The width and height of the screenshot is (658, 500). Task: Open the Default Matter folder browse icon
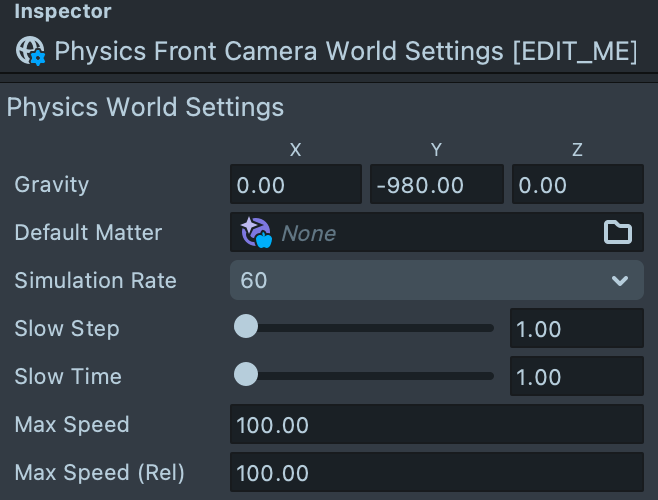(x=618, y=233)
